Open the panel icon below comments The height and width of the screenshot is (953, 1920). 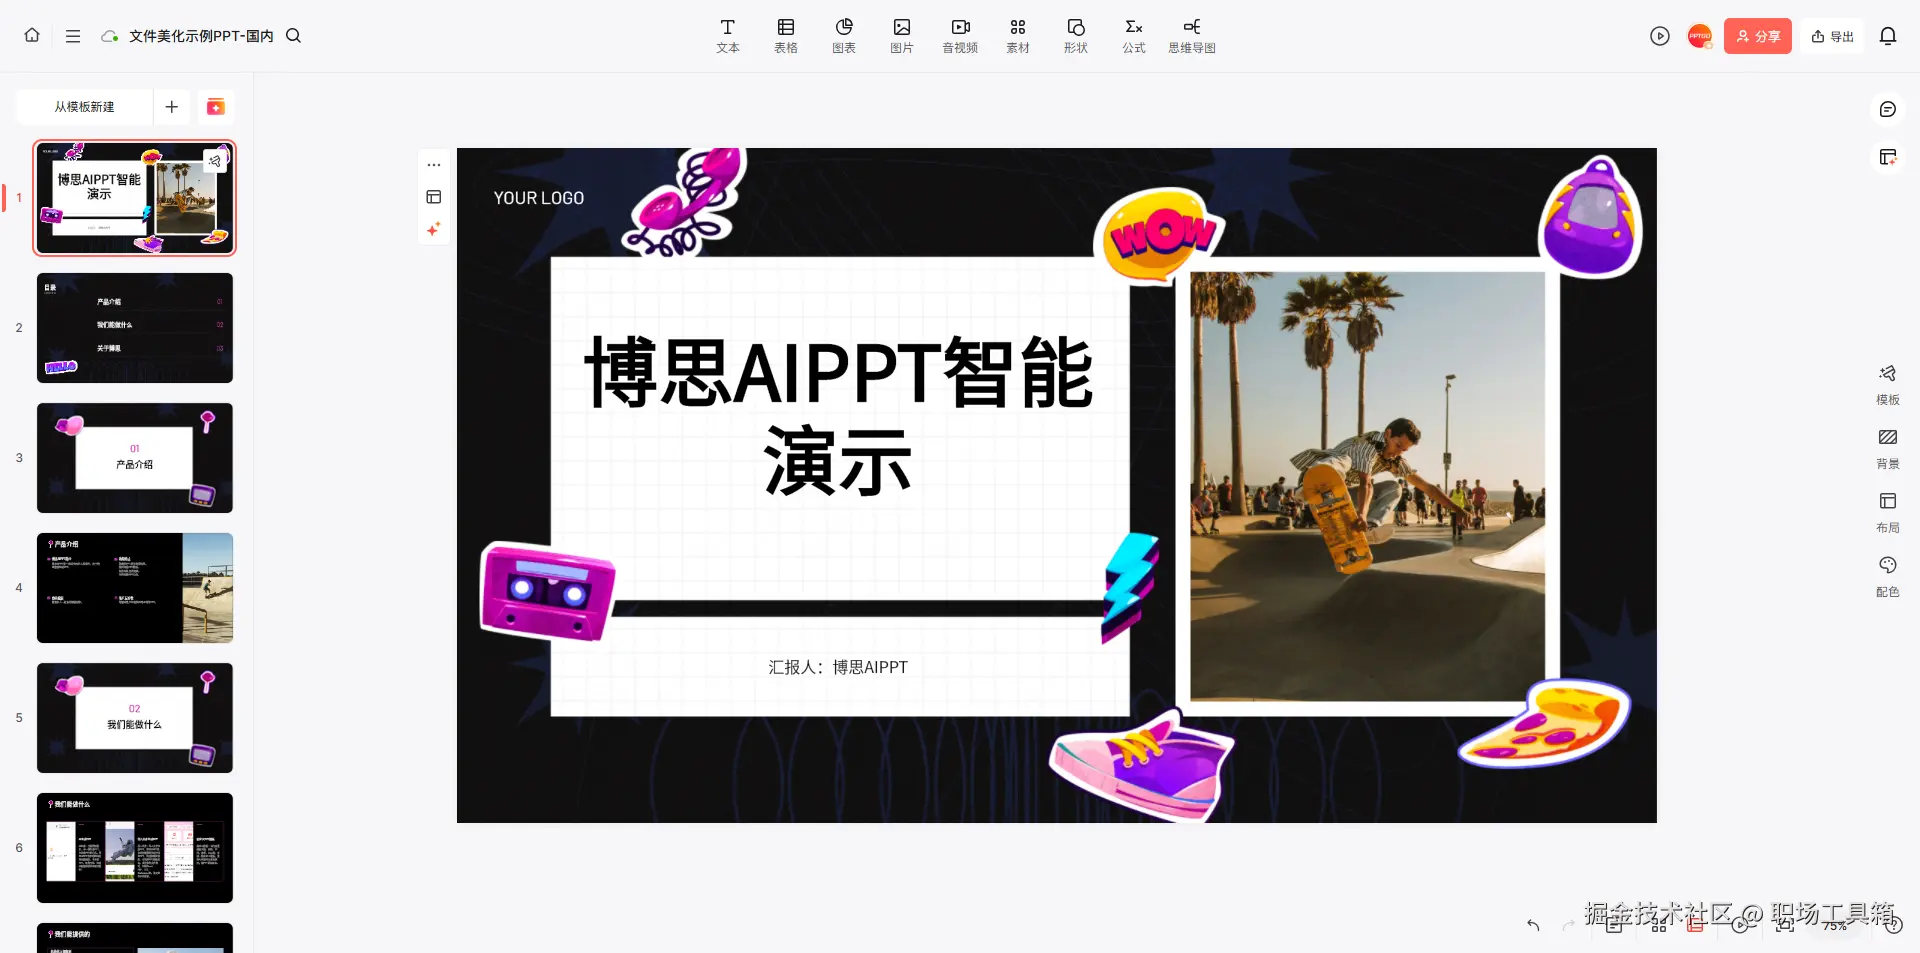(1888, 157)
